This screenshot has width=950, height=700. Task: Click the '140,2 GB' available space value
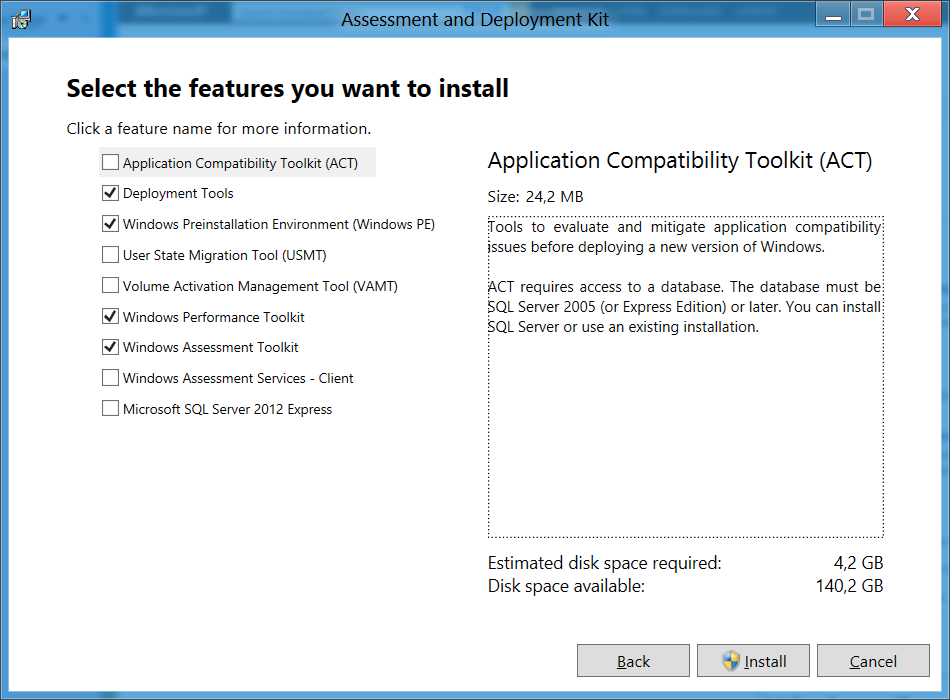pyautogui.click(x=849, y=586)
